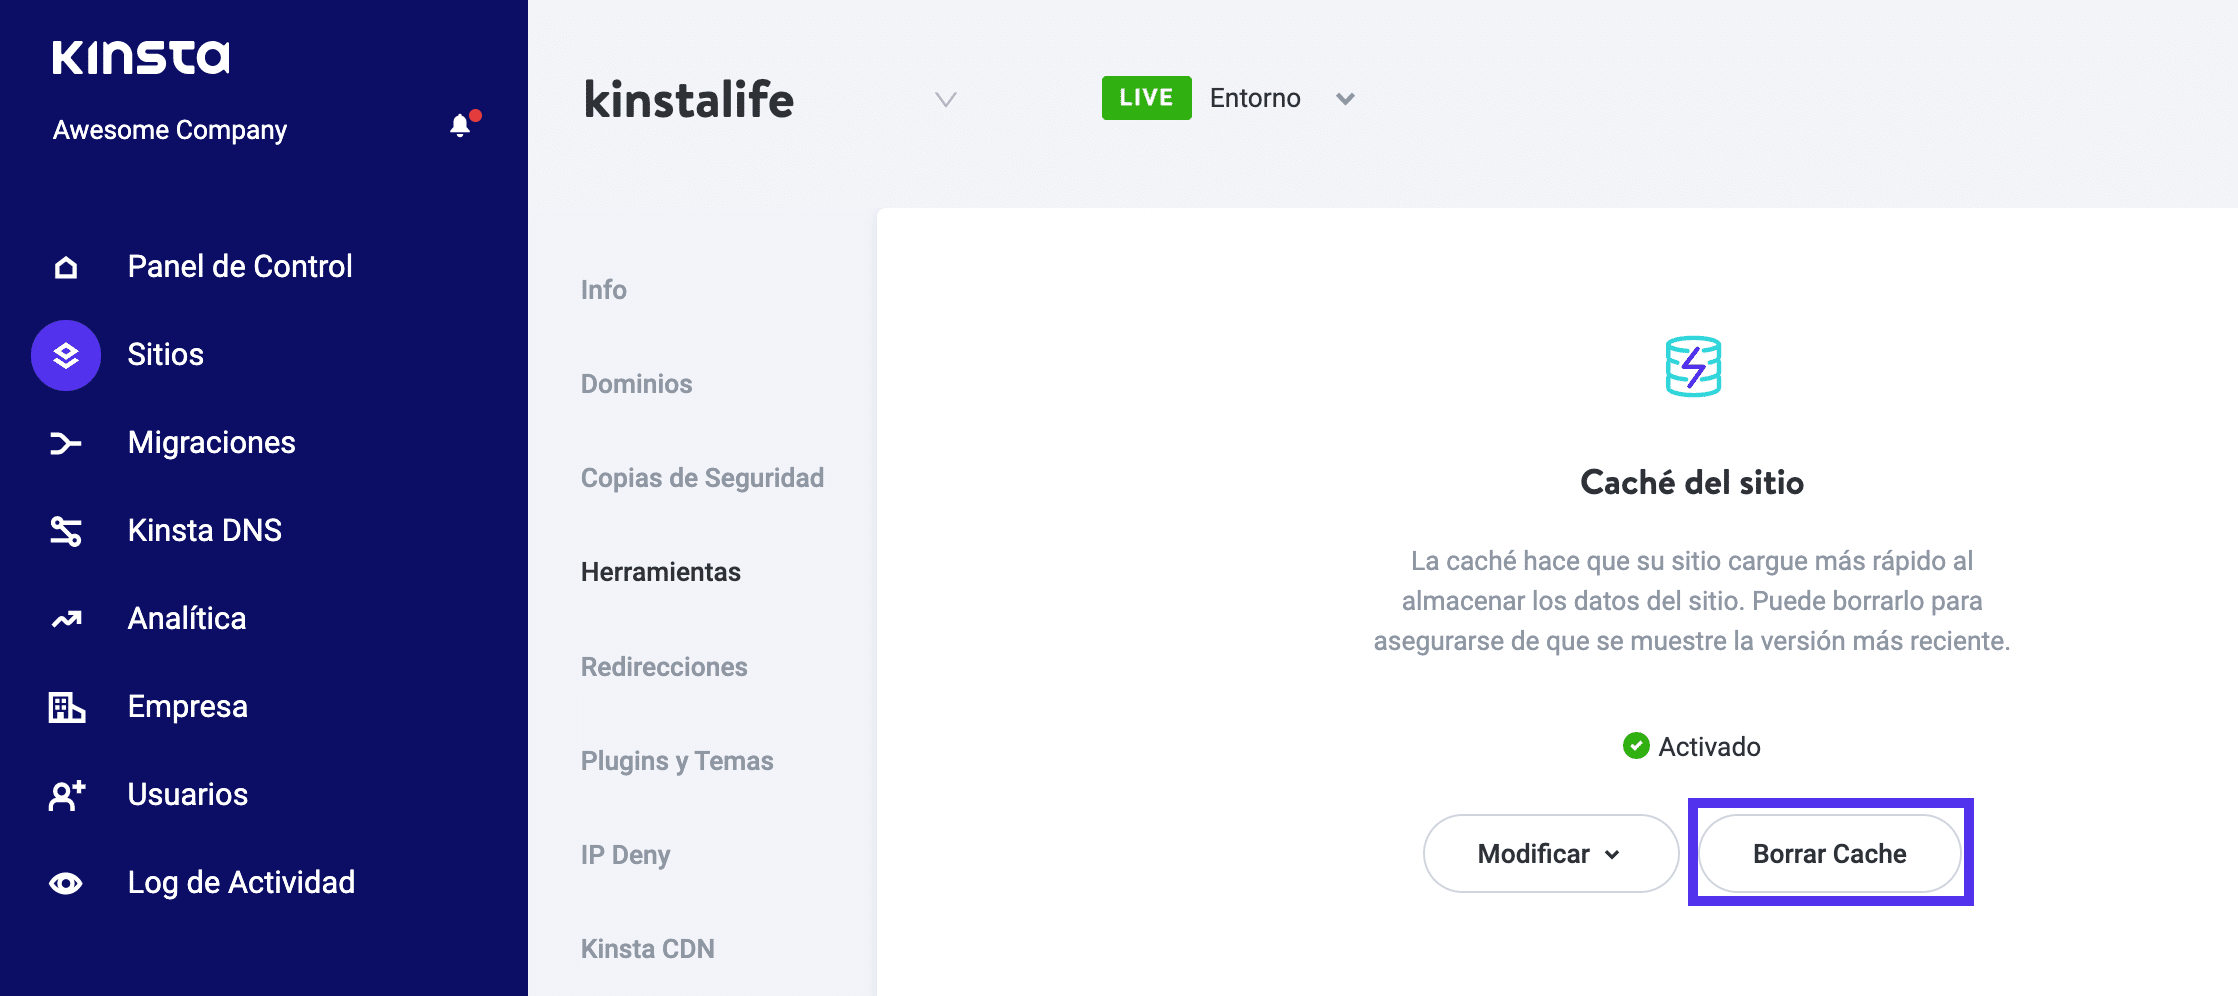Go to Plugins y Temas
The width and height of the screenshot is (2238, 996).
(676, 760)
